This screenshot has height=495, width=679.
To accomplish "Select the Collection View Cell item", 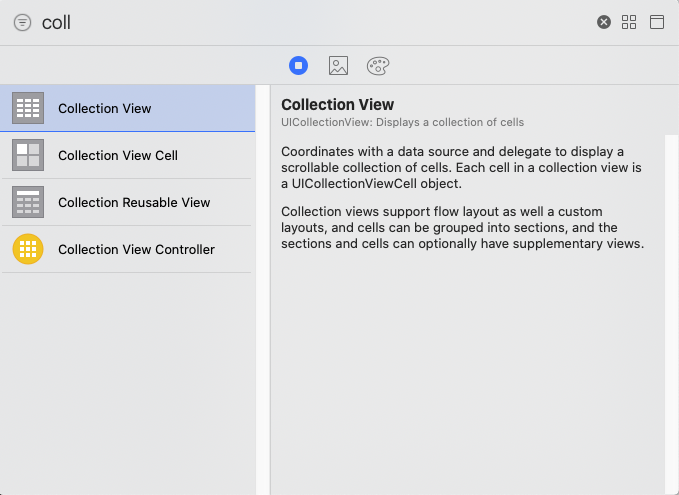I will coord(127,155).
